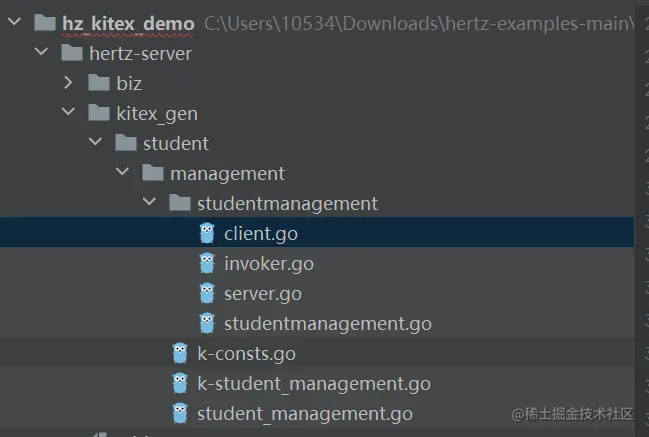Click the studentmanagement folder icon

pos(180,203)
